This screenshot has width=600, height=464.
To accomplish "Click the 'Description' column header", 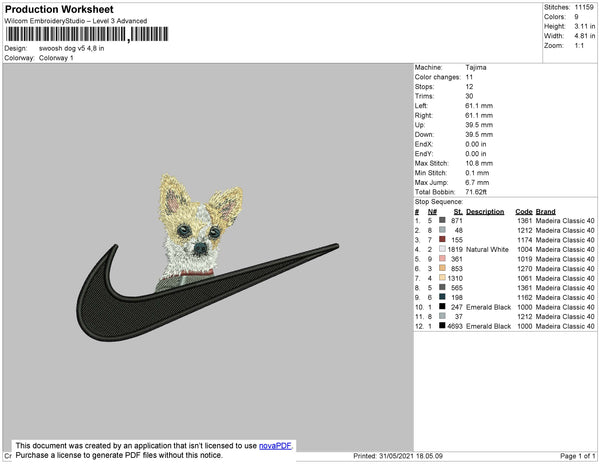I will tap(485, 212).
